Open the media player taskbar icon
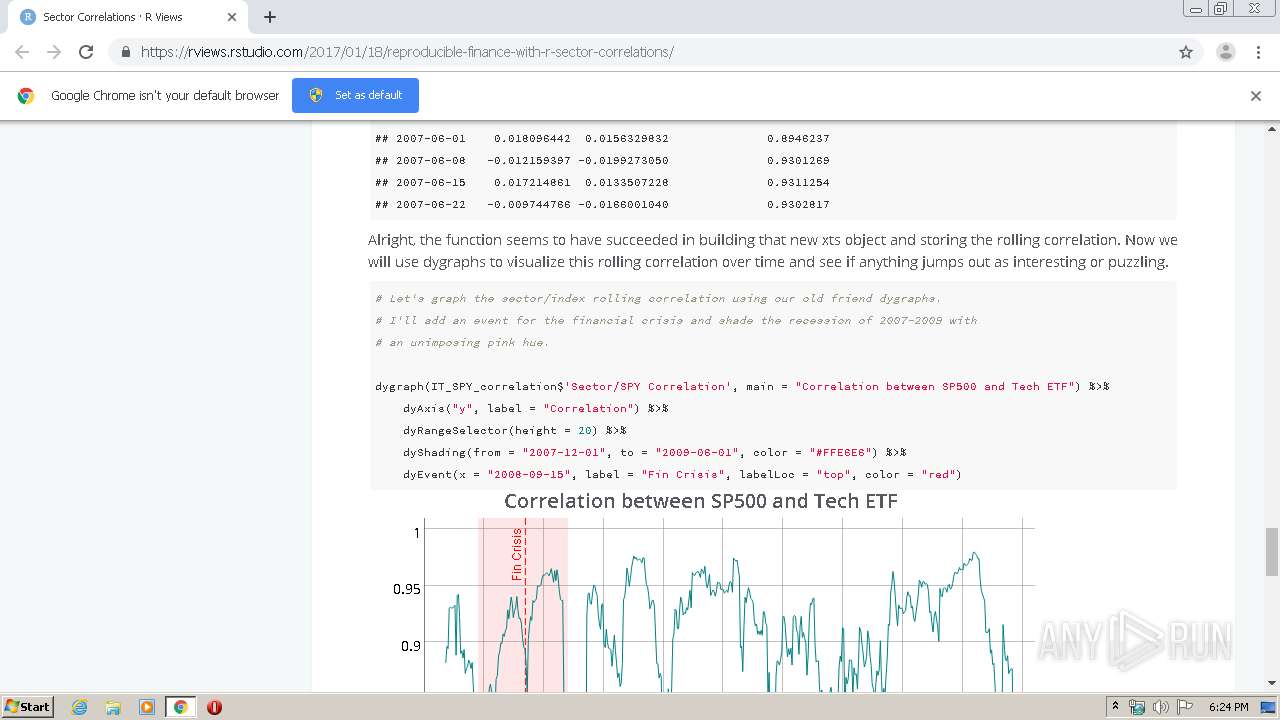Image resolution: width=1280 pixels, height=720 pixels. click(x=147, y=707)
